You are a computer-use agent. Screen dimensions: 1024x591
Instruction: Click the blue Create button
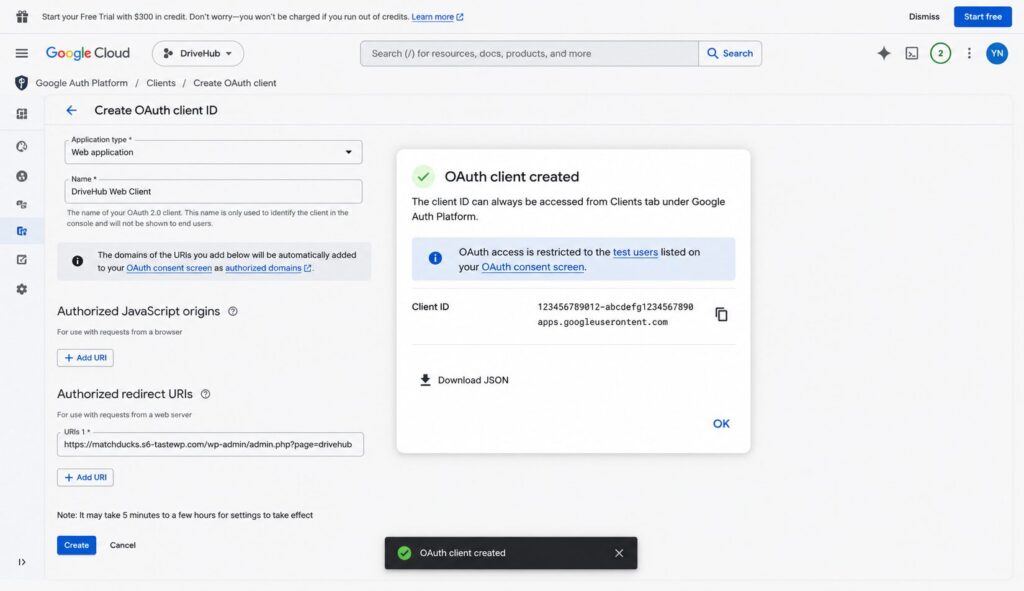(x=76, y=545)
